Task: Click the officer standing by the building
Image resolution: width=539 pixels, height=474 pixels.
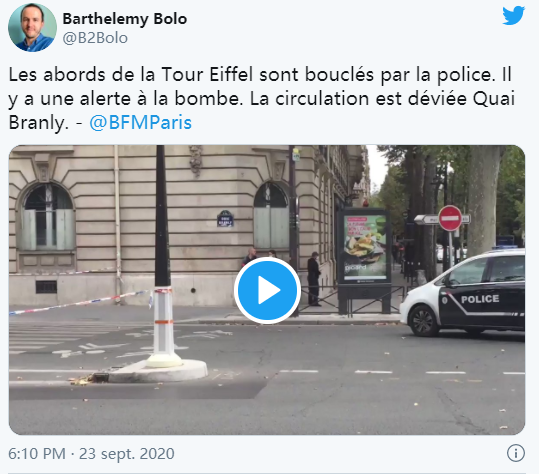Action: click(314, 279)
